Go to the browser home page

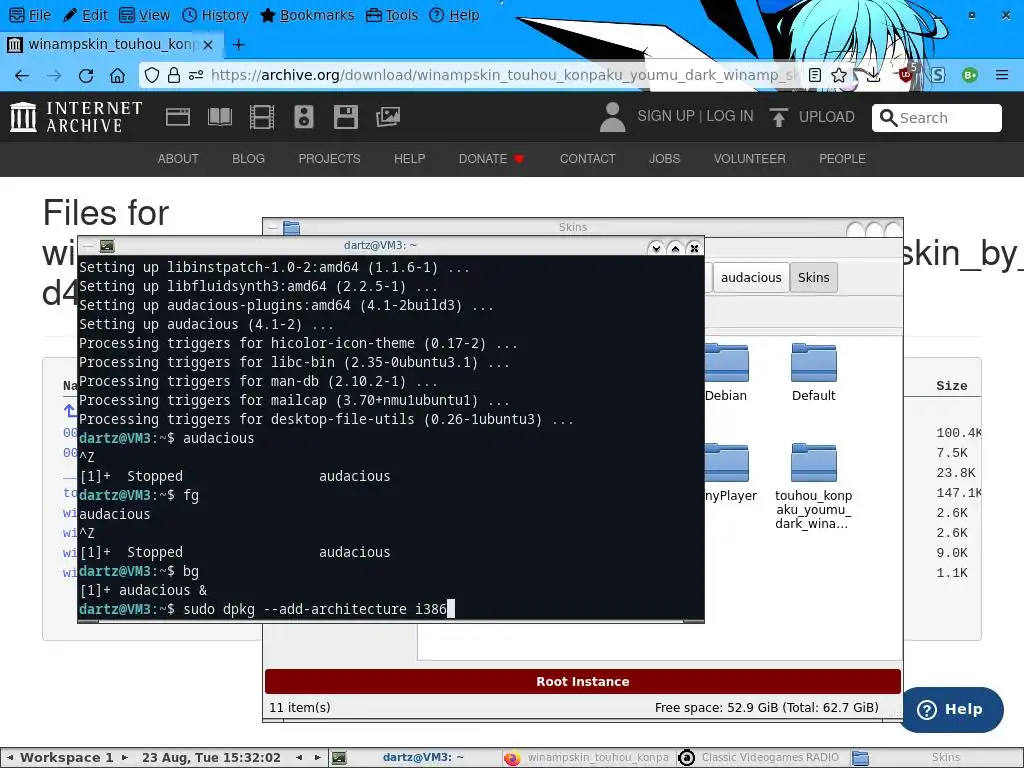pos(118,76)
